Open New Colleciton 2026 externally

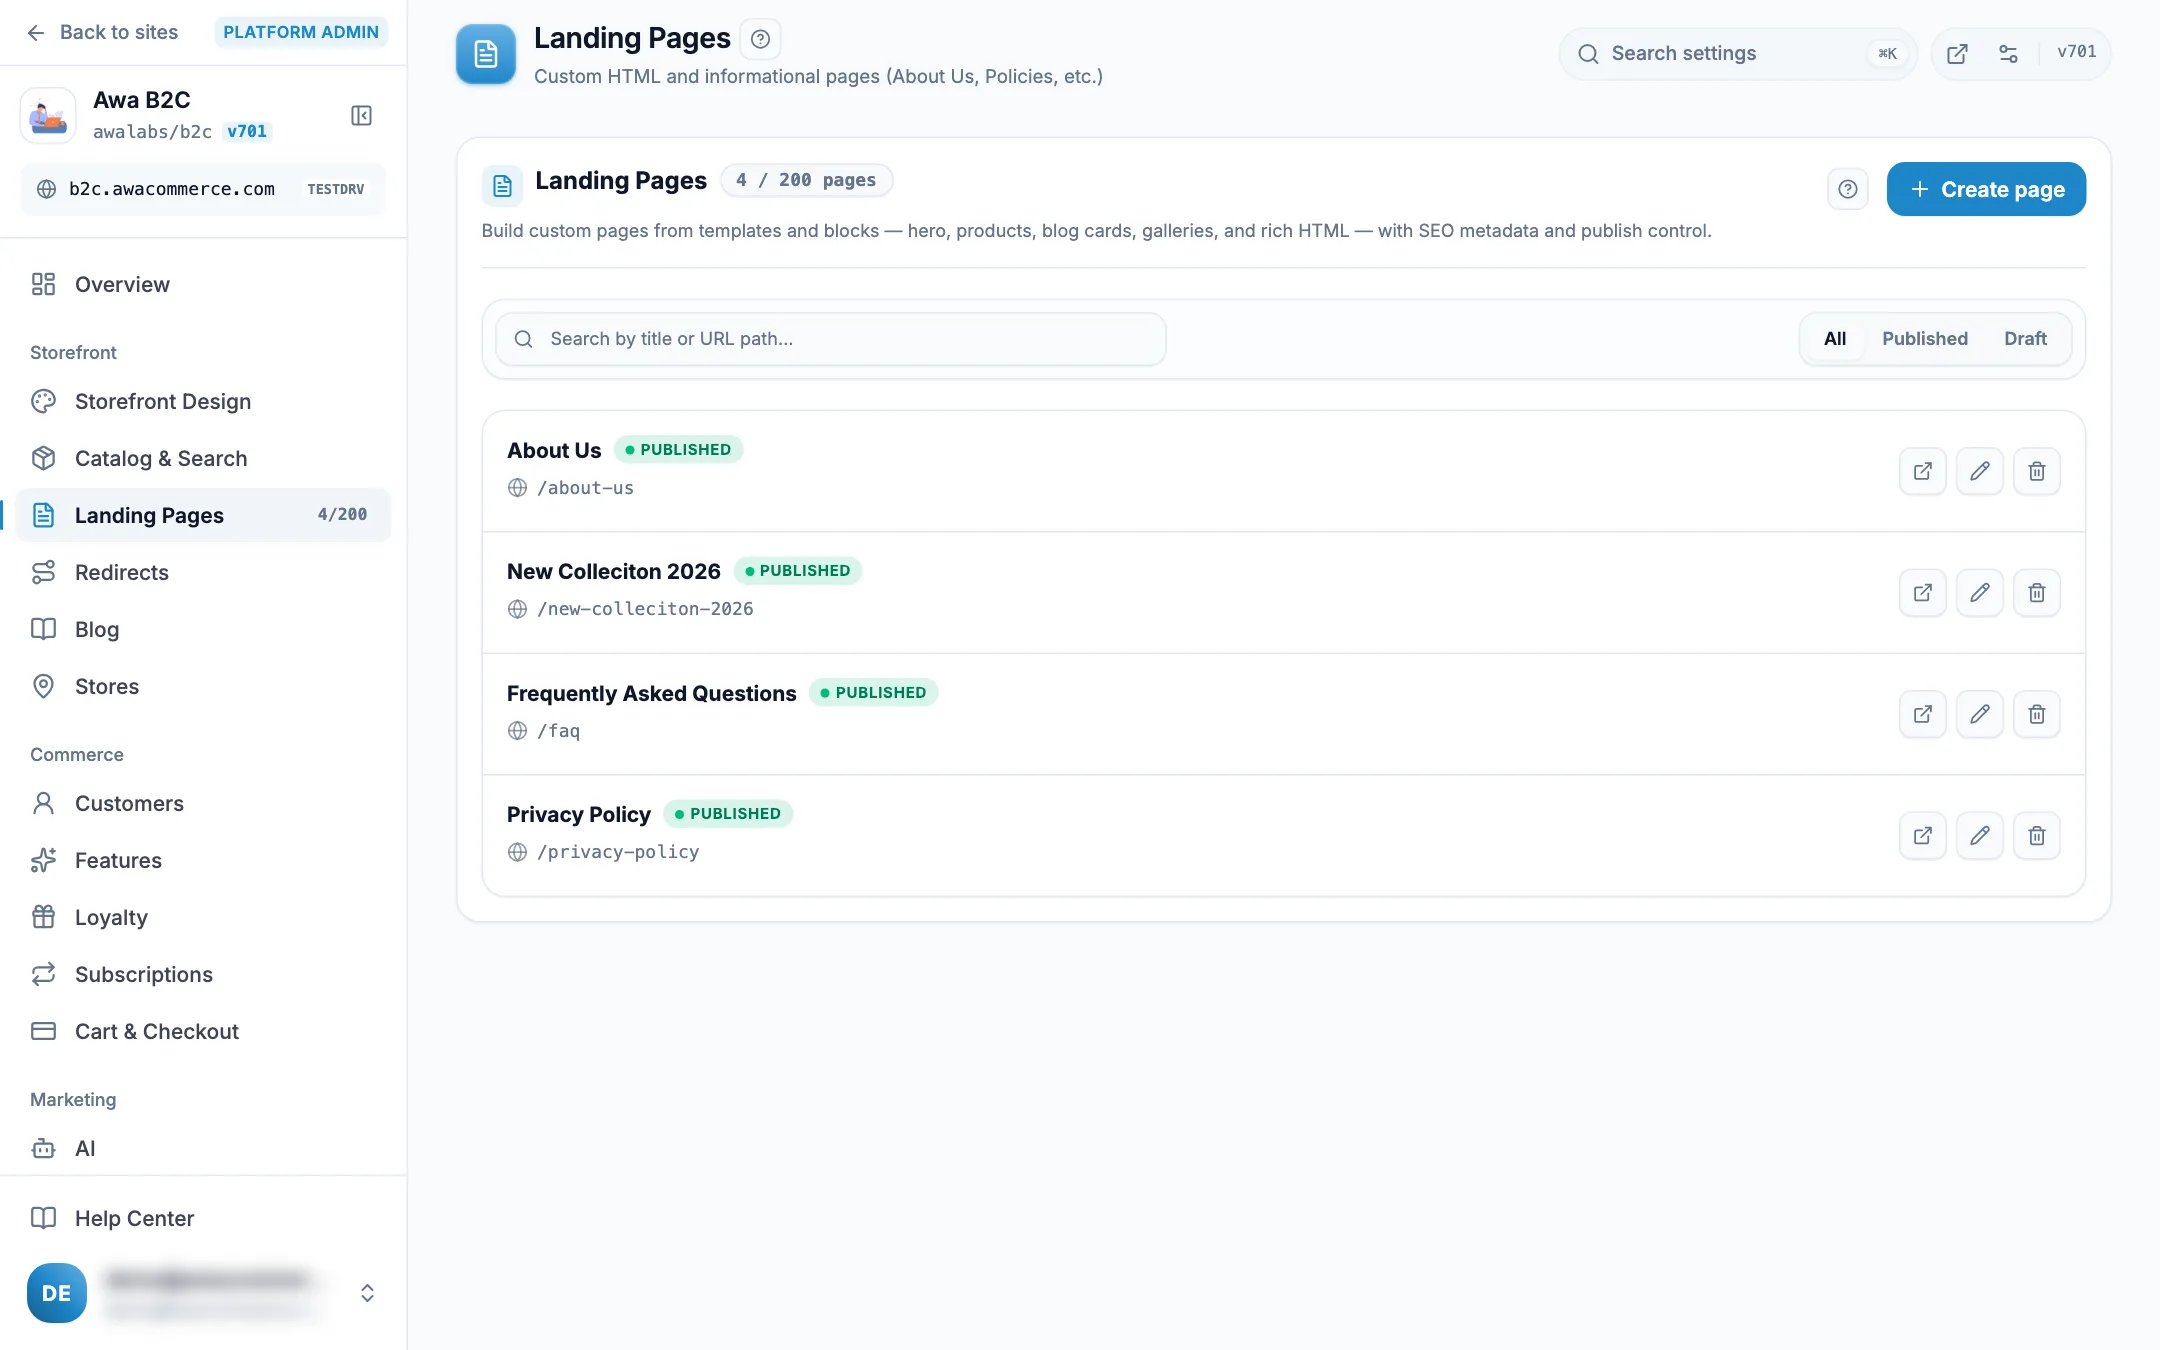coord(1922,593)
